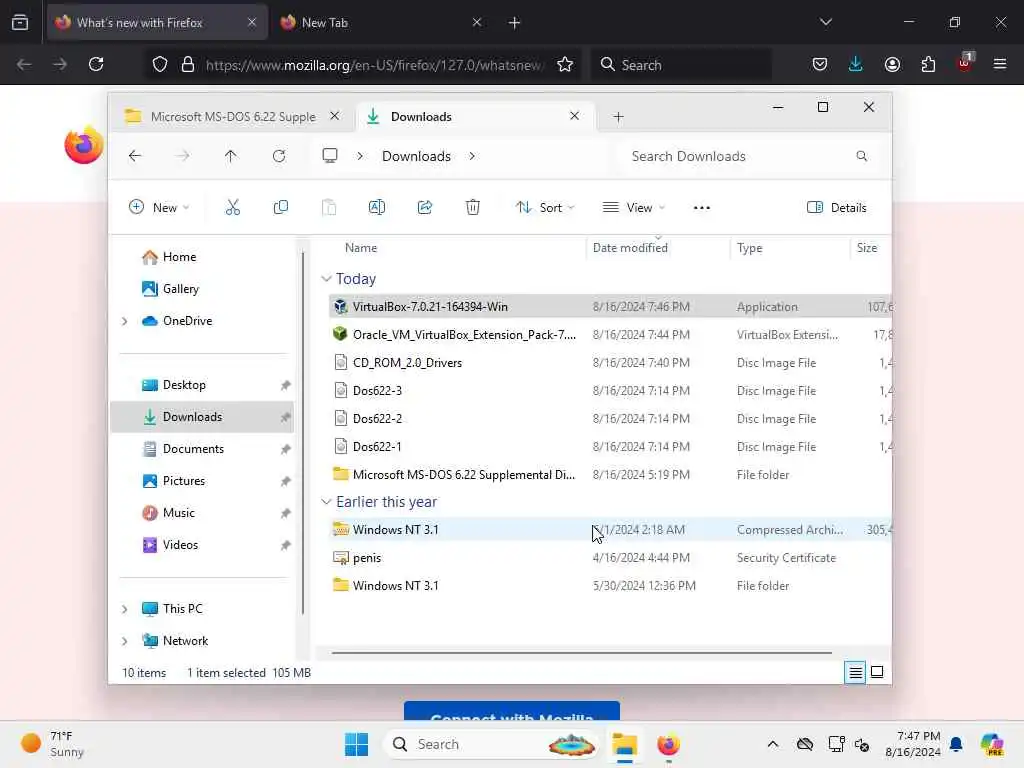This screenshot has width=1024, height=768.
Task: Sort by Date modified column header
Action: 630,248
